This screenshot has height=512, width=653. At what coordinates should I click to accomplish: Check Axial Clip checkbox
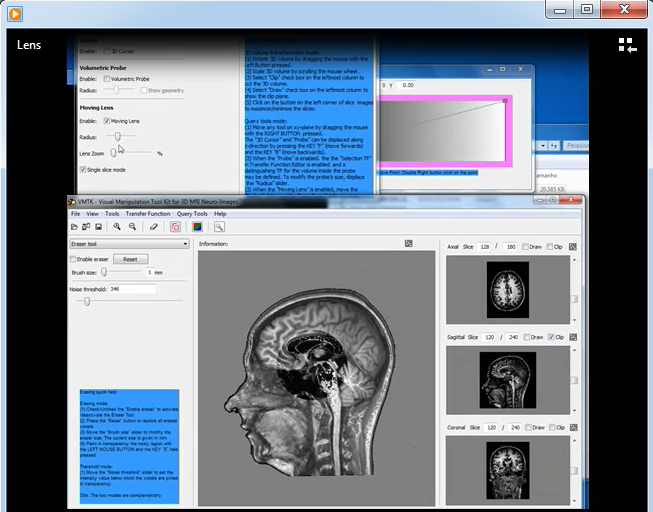tap(550, 247)
